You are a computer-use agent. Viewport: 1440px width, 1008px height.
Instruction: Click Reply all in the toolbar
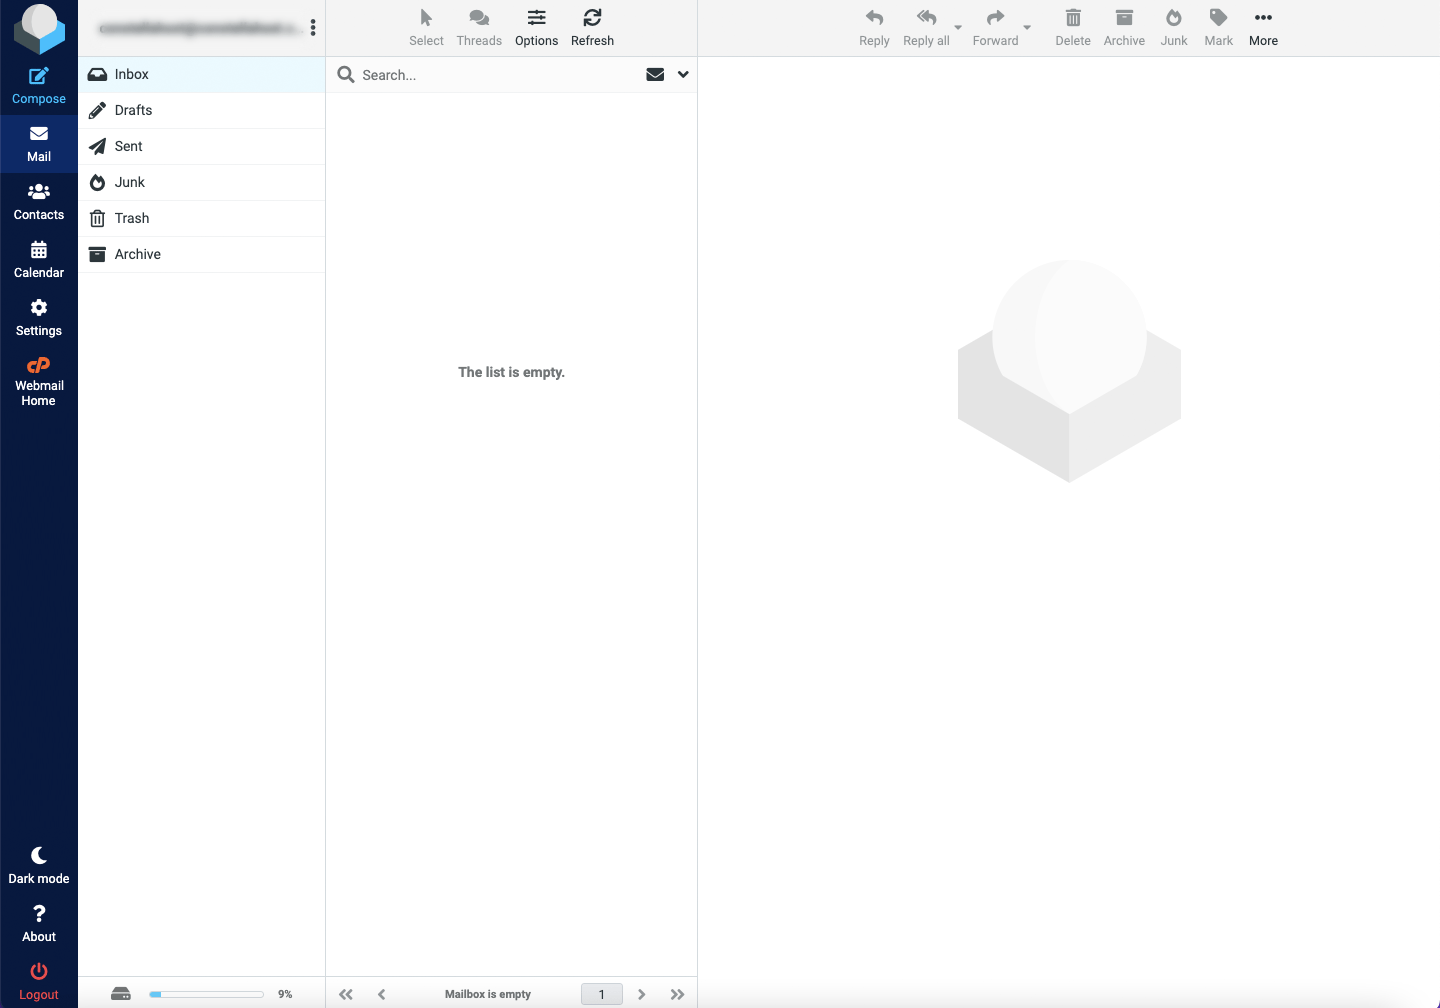tap(926, 28)
